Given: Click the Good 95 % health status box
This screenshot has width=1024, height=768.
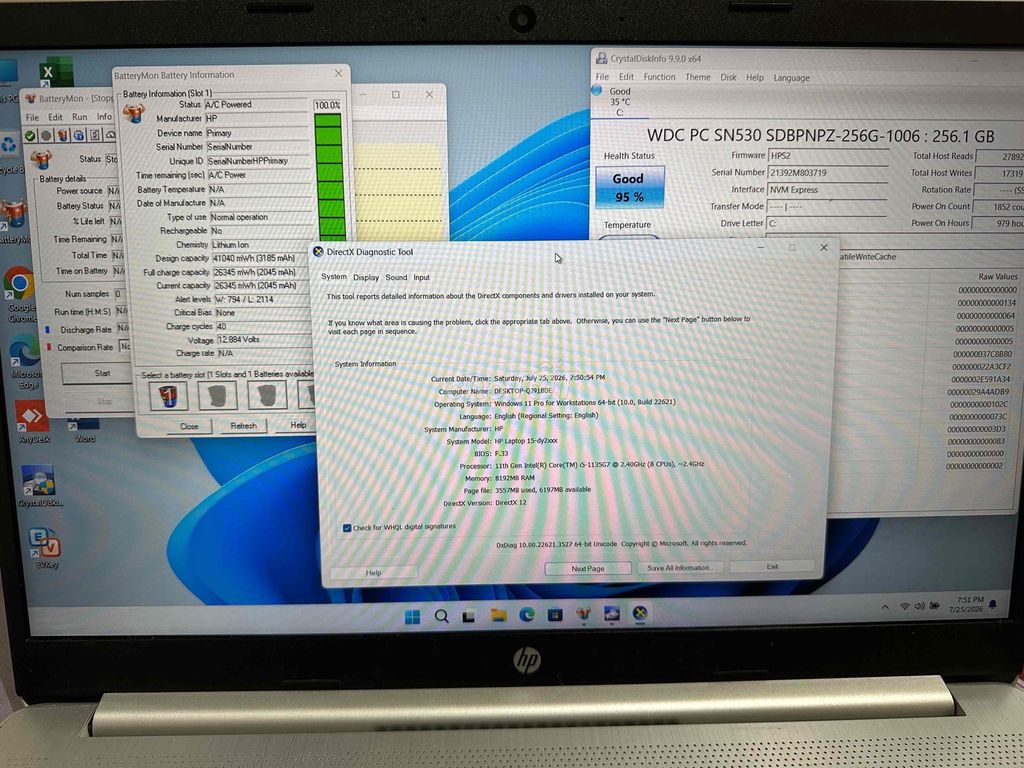Looking at the screenshot, I should coord(630,187).
